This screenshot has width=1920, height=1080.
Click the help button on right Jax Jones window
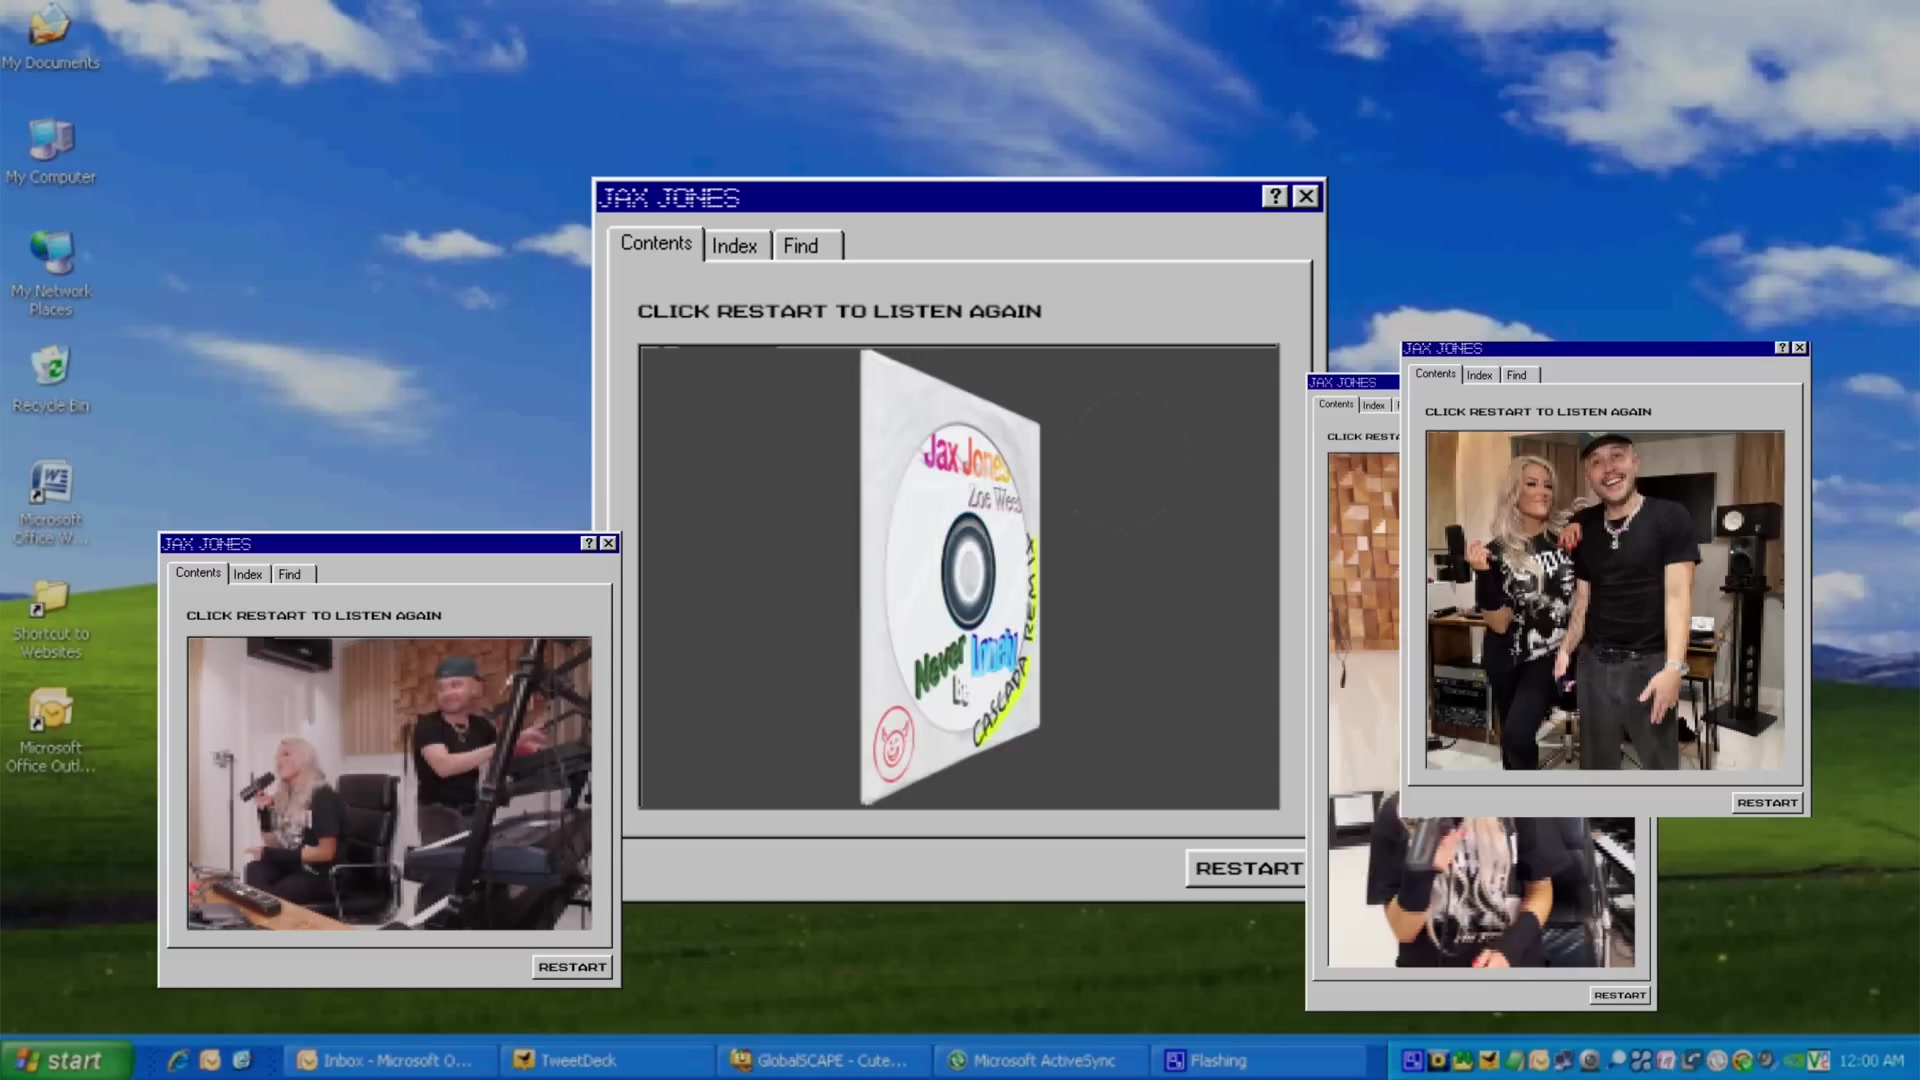click(1782, 348)
